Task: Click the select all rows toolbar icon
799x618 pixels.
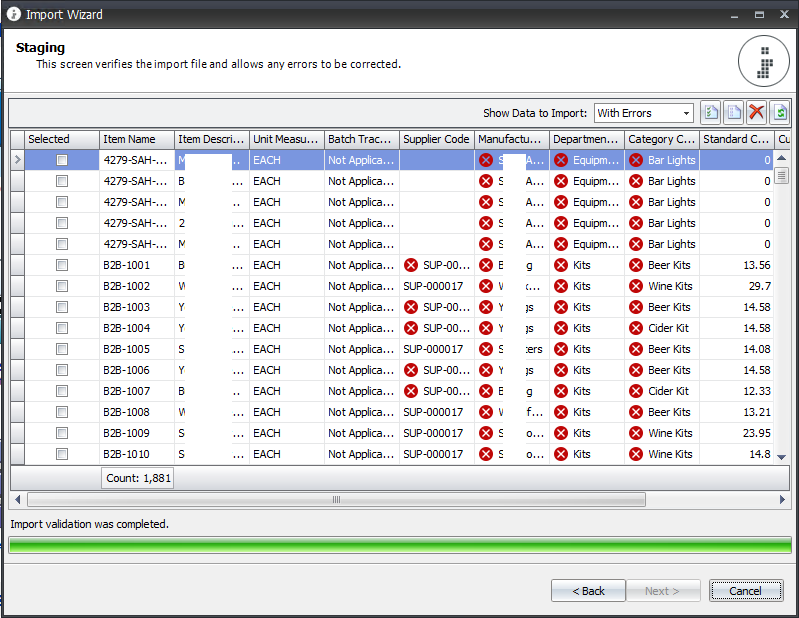Action: pyautogui.click(x=711, y=113)
